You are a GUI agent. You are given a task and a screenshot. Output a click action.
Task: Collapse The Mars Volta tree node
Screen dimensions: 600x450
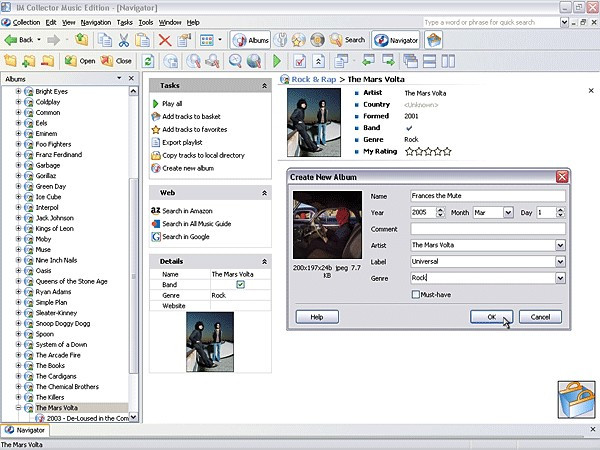click(18, 408)
